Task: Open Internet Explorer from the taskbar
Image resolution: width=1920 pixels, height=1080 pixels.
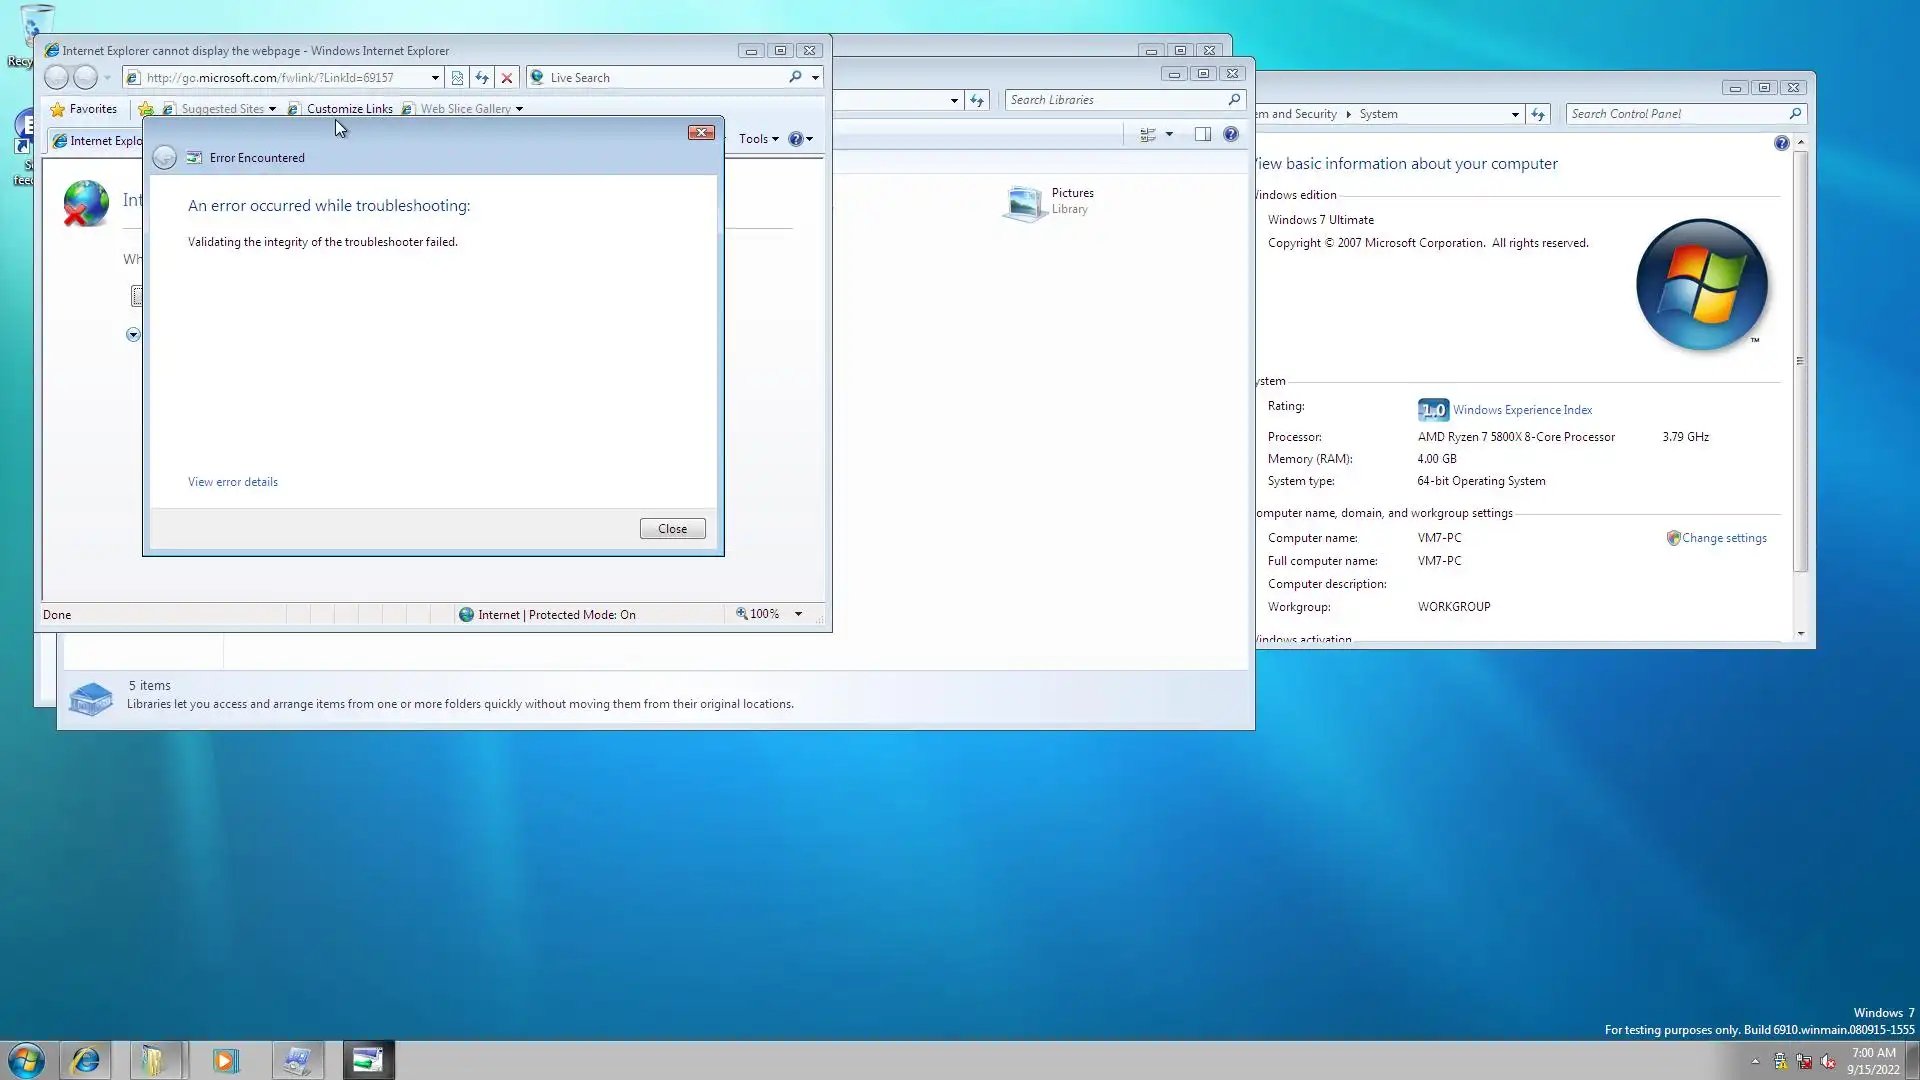Action: pyautogui.click(x=85, y=1060)
